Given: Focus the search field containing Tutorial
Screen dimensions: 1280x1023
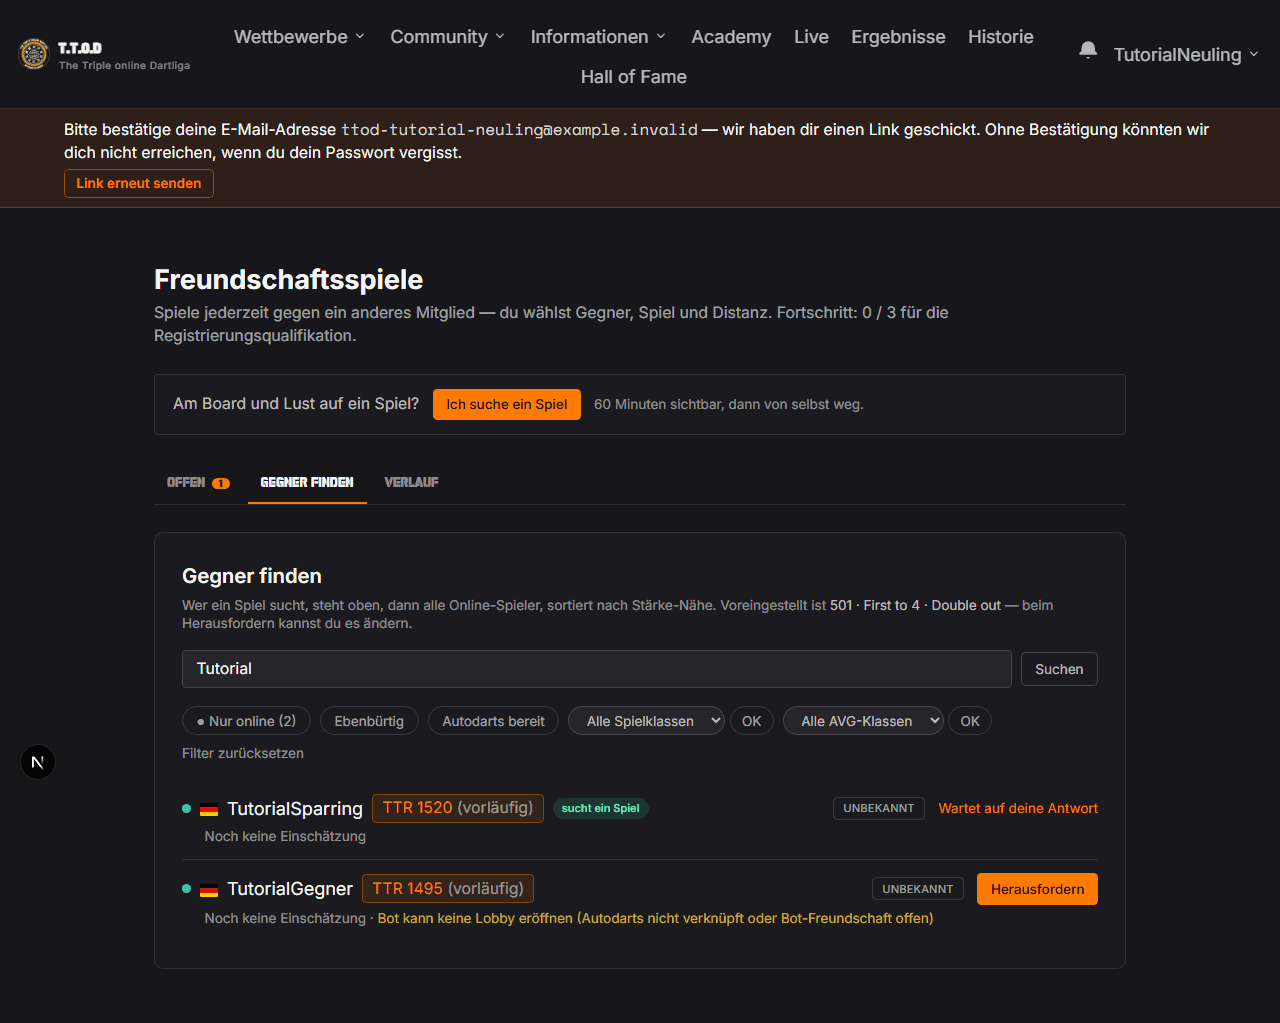Looking at the screenshot, I should point(597,669).
